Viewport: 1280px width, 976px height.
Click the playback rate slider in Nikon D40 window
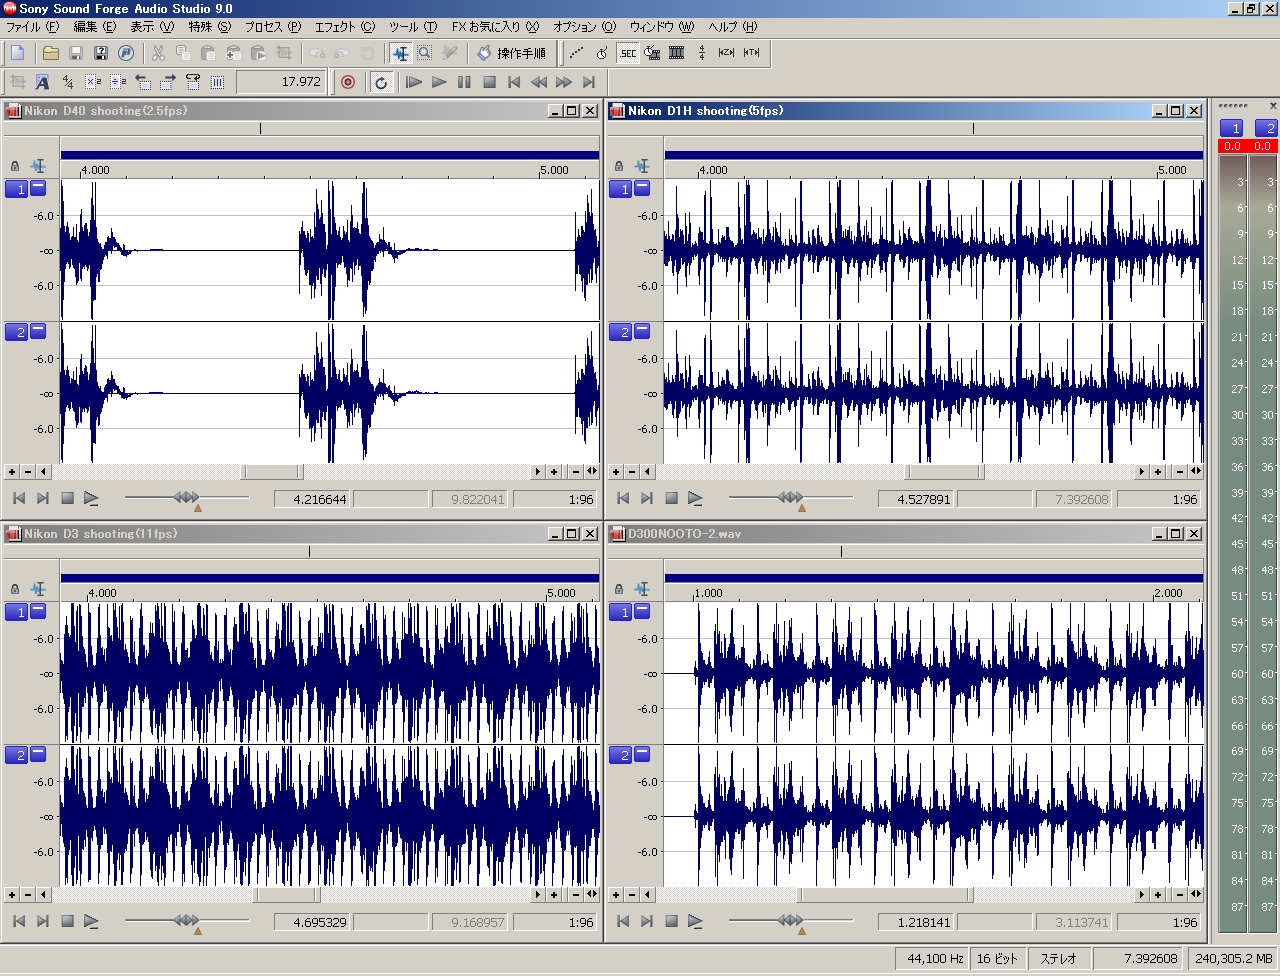coord(186,497)
